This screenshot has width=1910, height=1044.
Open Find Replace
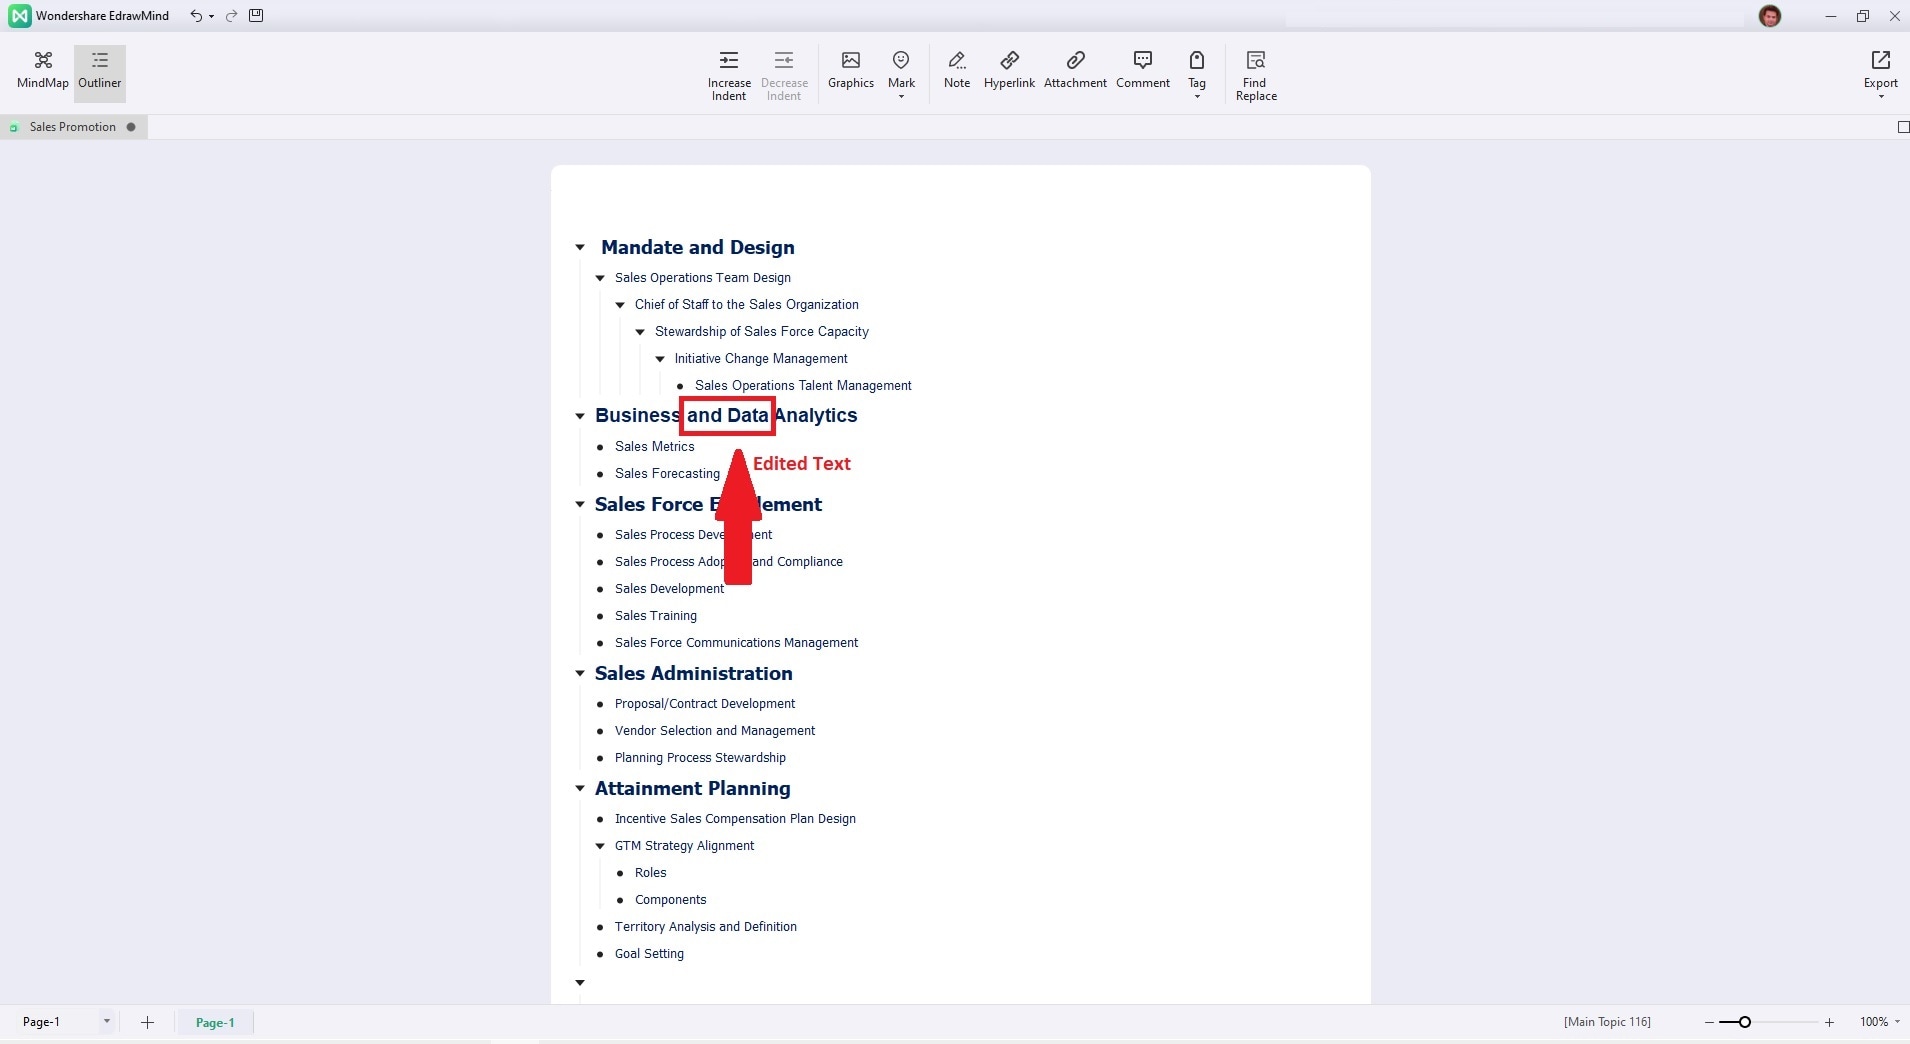coord(1256,75)
